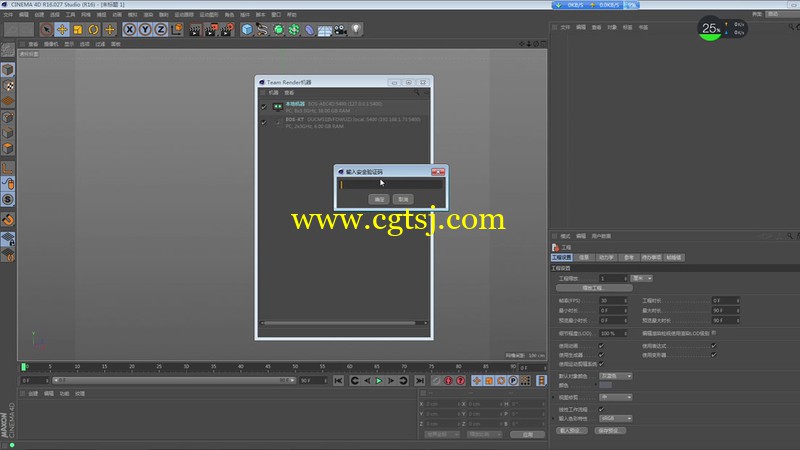Click the red record keyframe button
The width and height of the screenshot is (800, 450).
click(448, 381)
